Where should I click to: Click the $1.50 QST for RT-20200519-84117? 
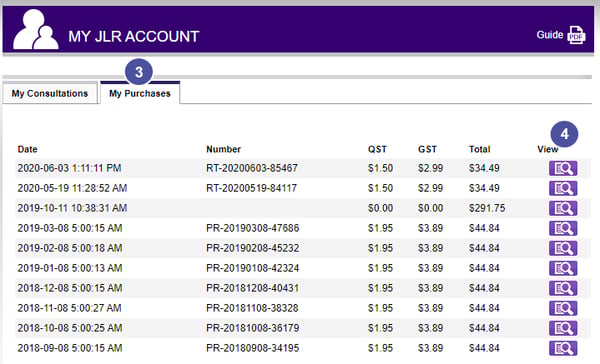[x=380, y=188]
